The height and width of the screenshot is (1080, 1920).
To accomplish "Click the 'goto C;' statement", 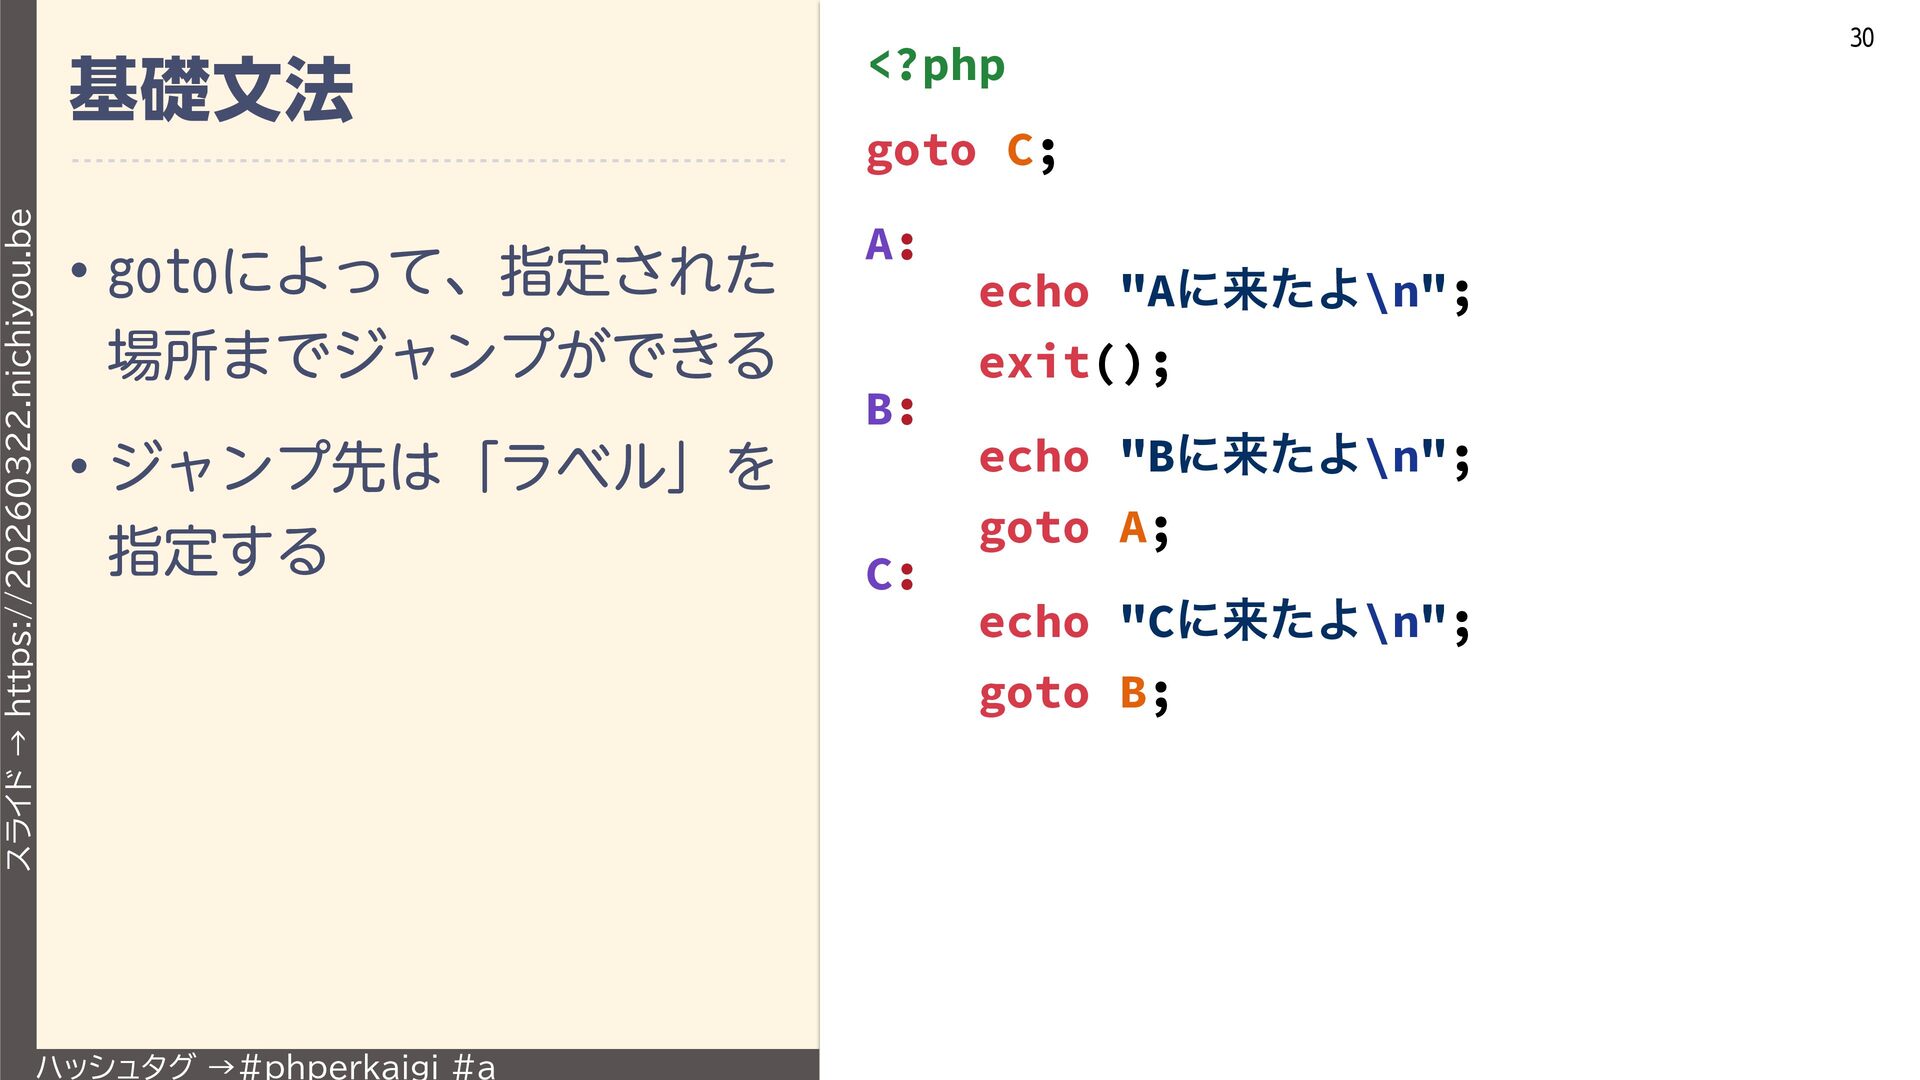I will 960,152.
